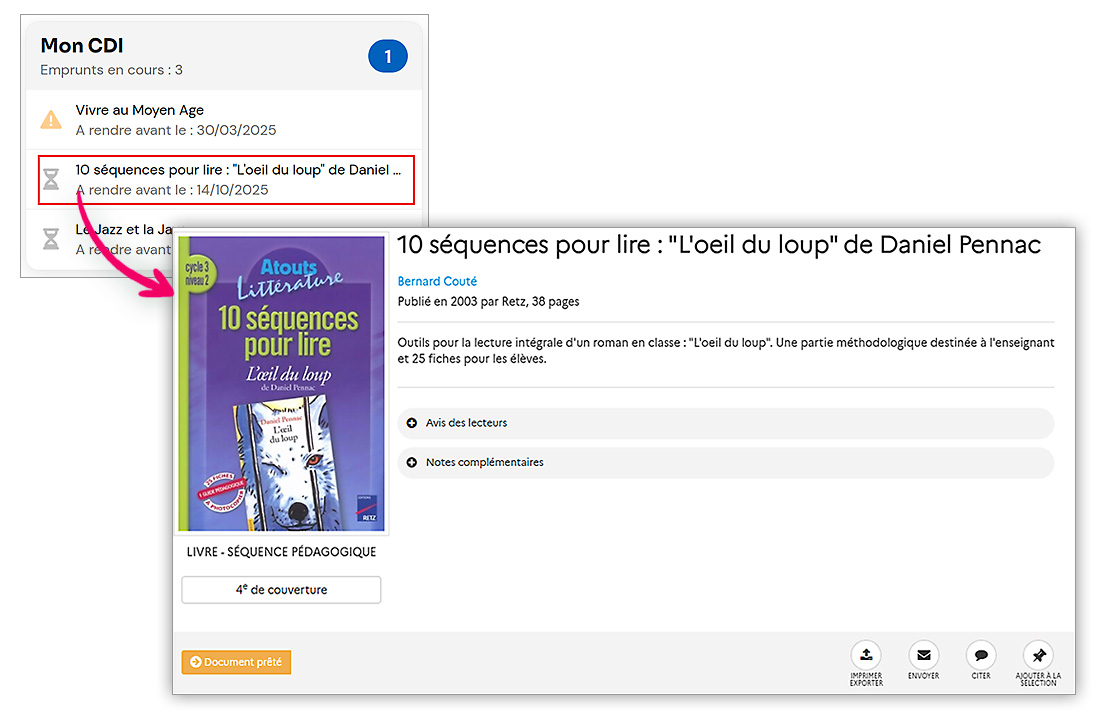Image resolution: width=1100 pixels, height=724 pixels.
Task: Show the 4e de couverture
Action: pos(281,590)
